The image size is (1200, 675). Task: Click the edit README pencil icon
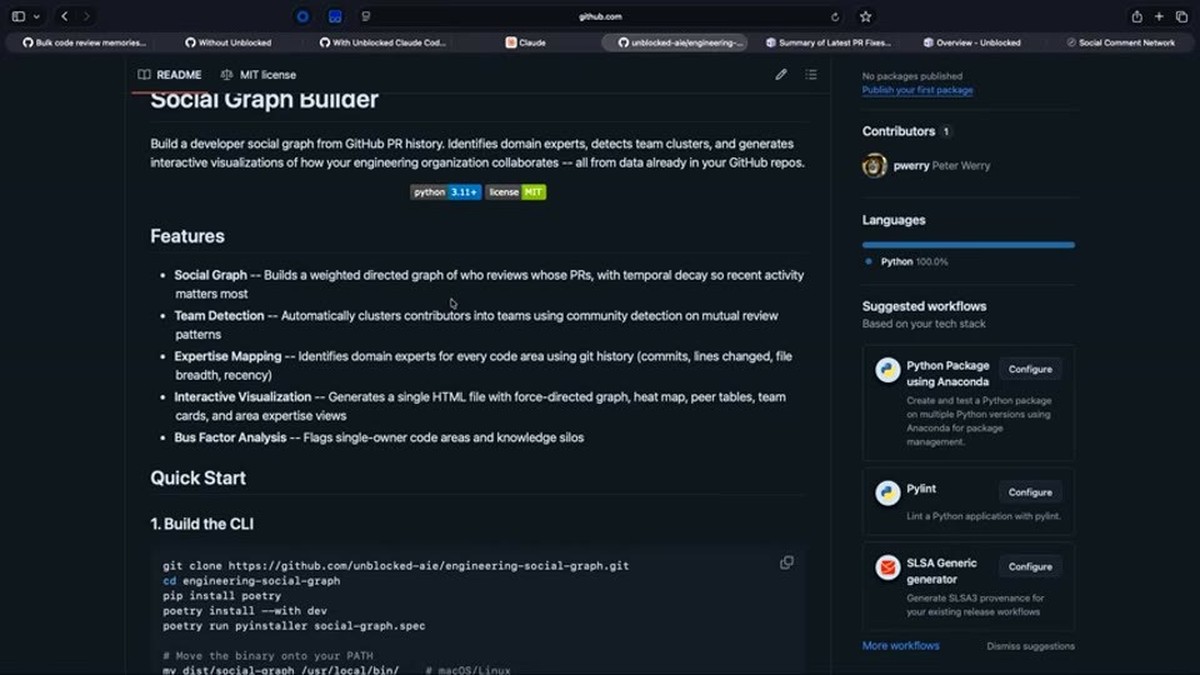[x=781, y=74]
